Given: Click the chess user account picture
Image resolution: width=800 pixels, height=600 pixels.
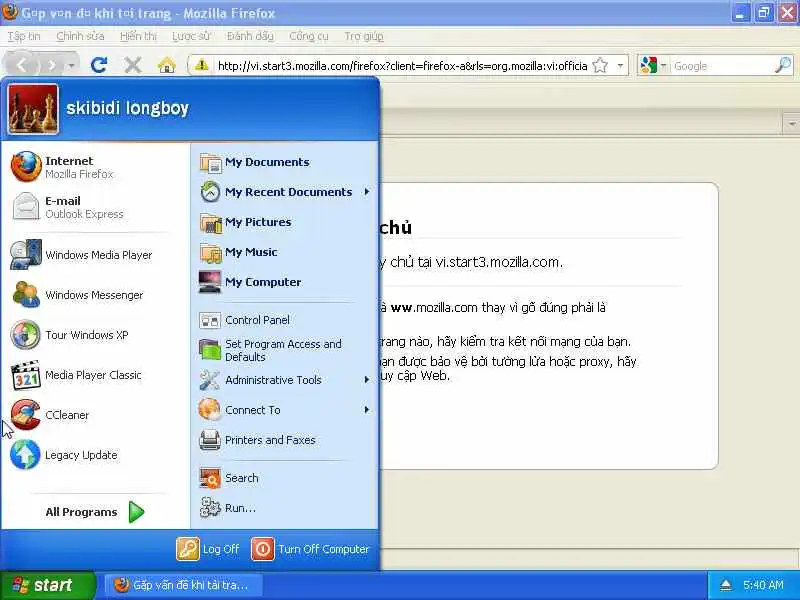Looking at the screenshot, I should 33,109.
